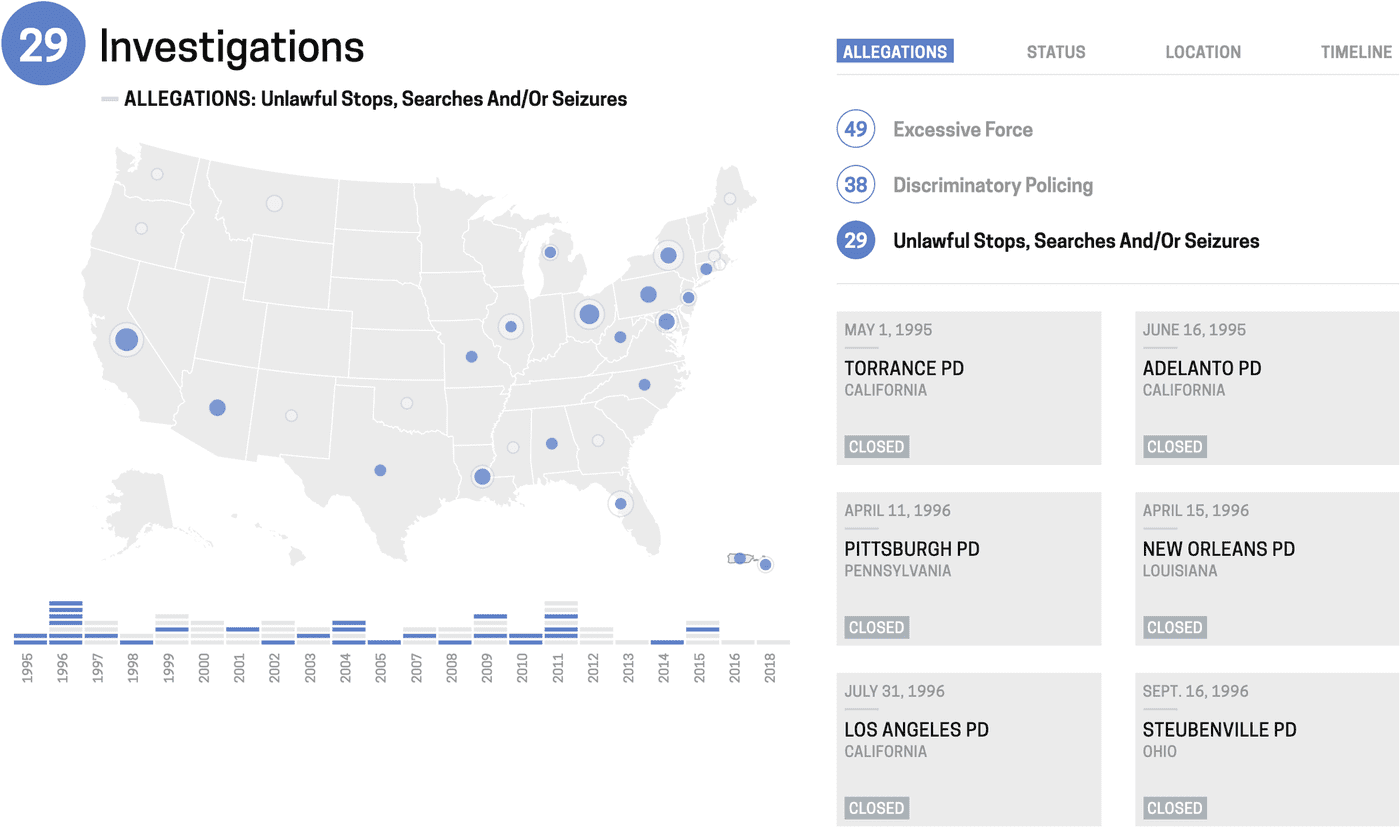
Task: Select the 1996 bar stack in timeline
Action: tap(66, 623)
